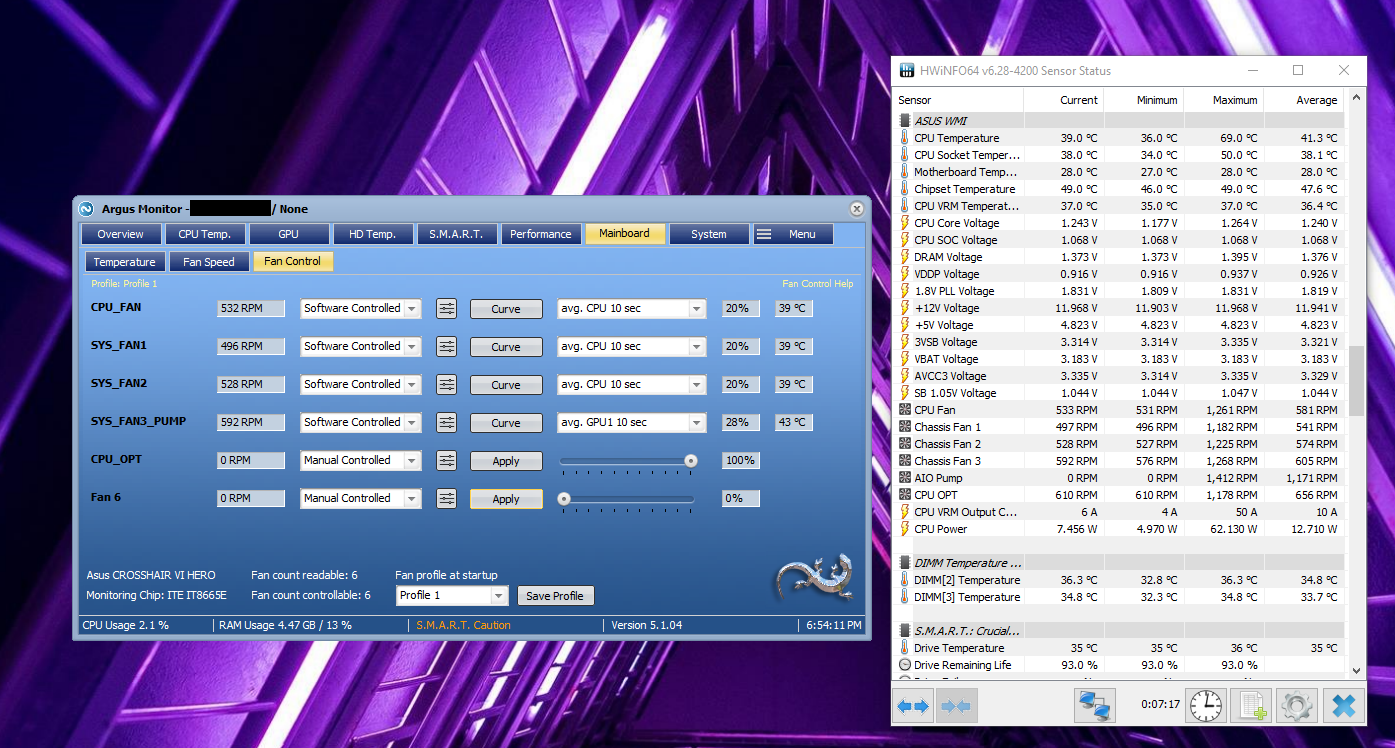Close sensors with the blue X icon
This screenshot has height=748, width=1395.
coord(1343,706)
